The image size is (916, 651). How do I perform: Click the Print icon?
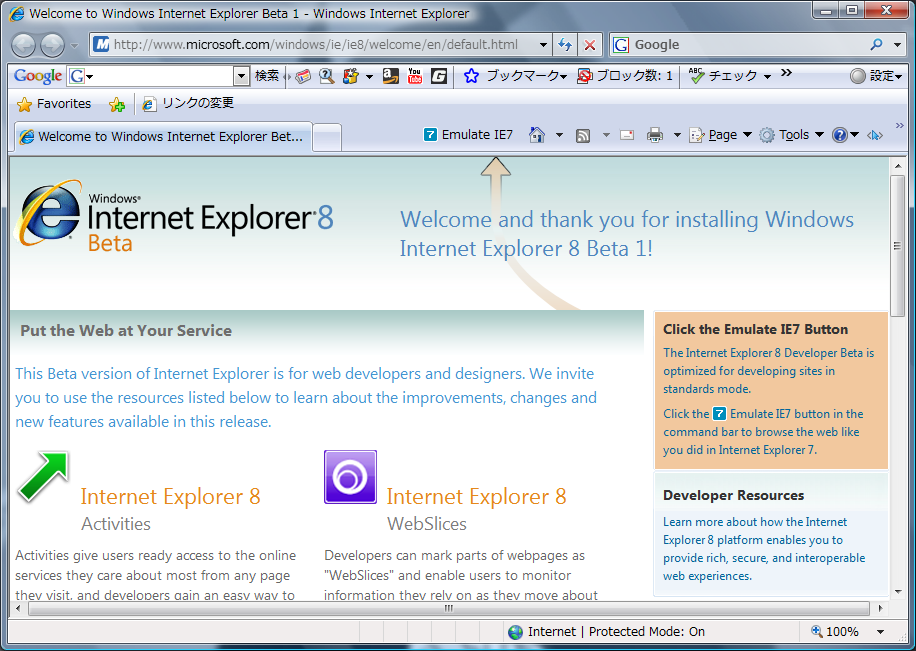655,135
